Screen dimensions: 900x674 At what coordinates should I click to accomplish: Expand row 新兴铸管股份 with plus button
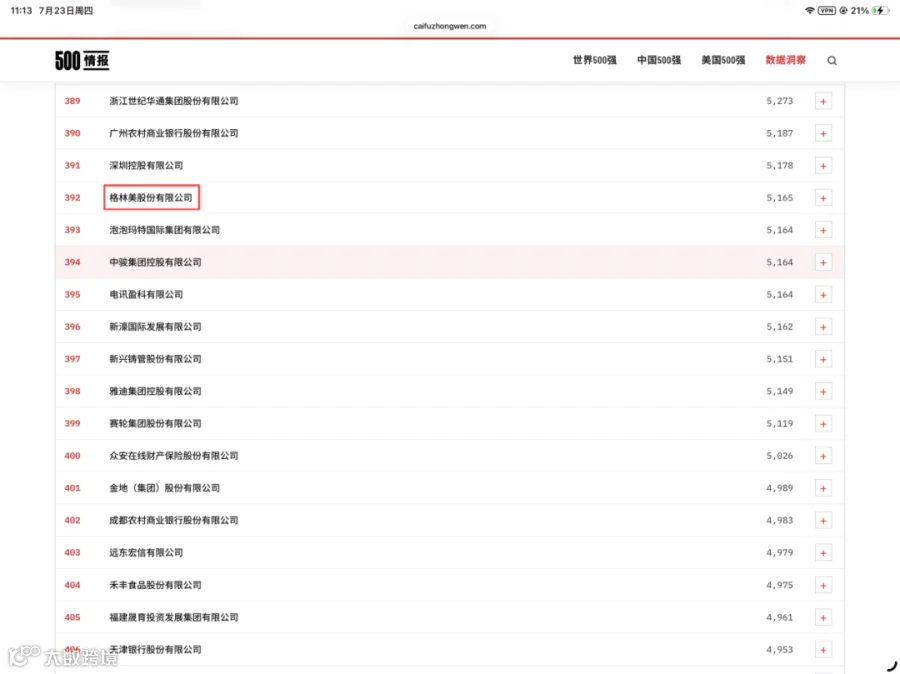click(823, 359)
